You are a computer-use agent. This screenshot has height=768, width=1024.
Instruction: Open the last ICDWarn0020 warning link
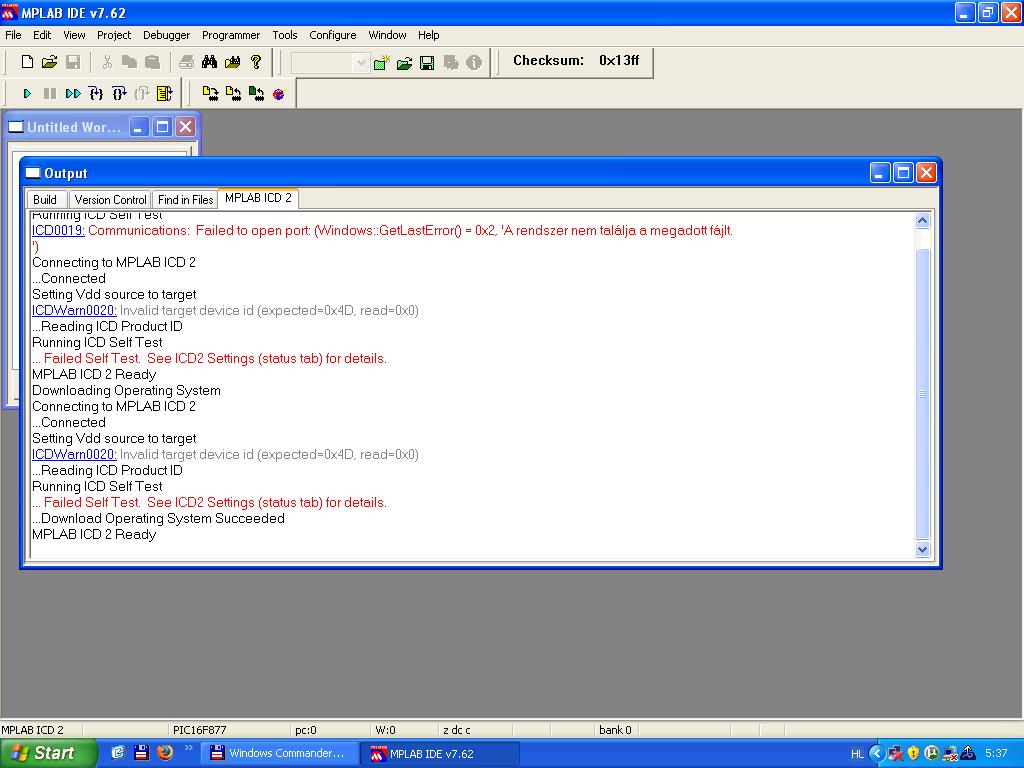(x=74, y=455)
